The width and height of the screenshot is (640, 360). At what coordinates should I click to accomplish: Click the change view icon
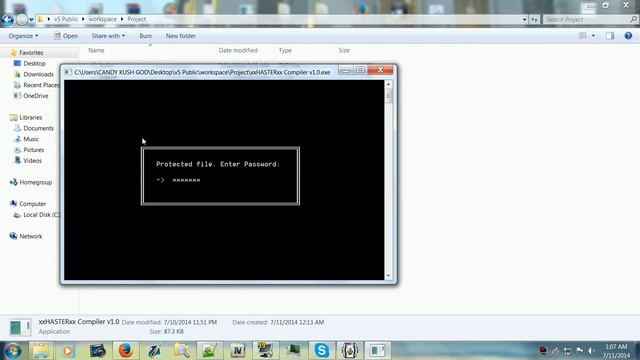(x=583, y=36)
